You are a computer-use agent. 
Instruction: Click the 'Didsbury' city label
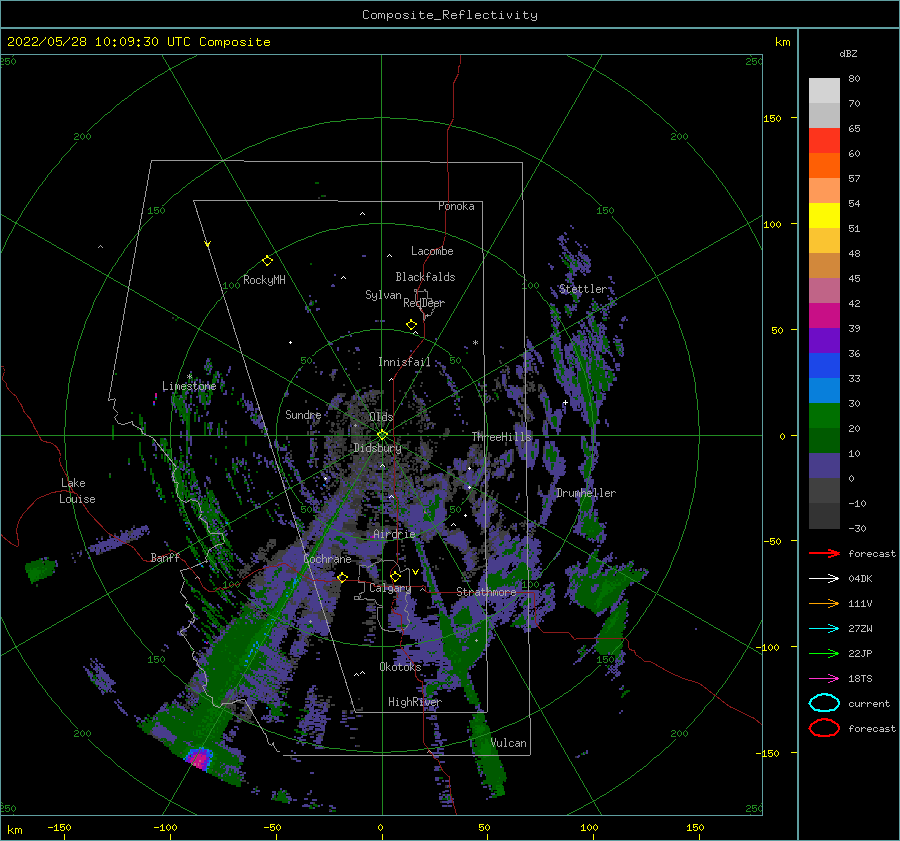378,448
